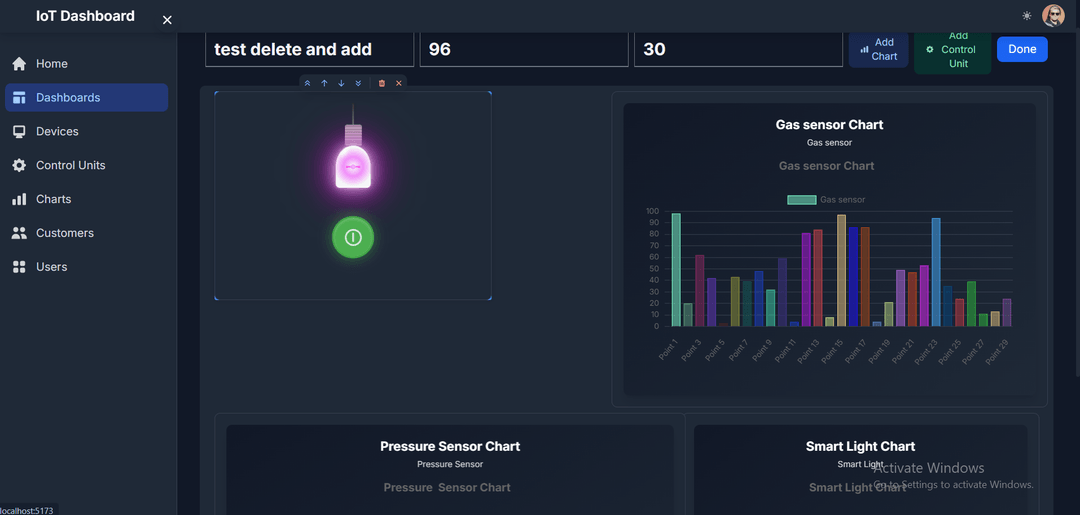Click the Add Control Unit button
Image resolution: width=1080 pixels, height=515 pixels.
(x=952, y=49)
